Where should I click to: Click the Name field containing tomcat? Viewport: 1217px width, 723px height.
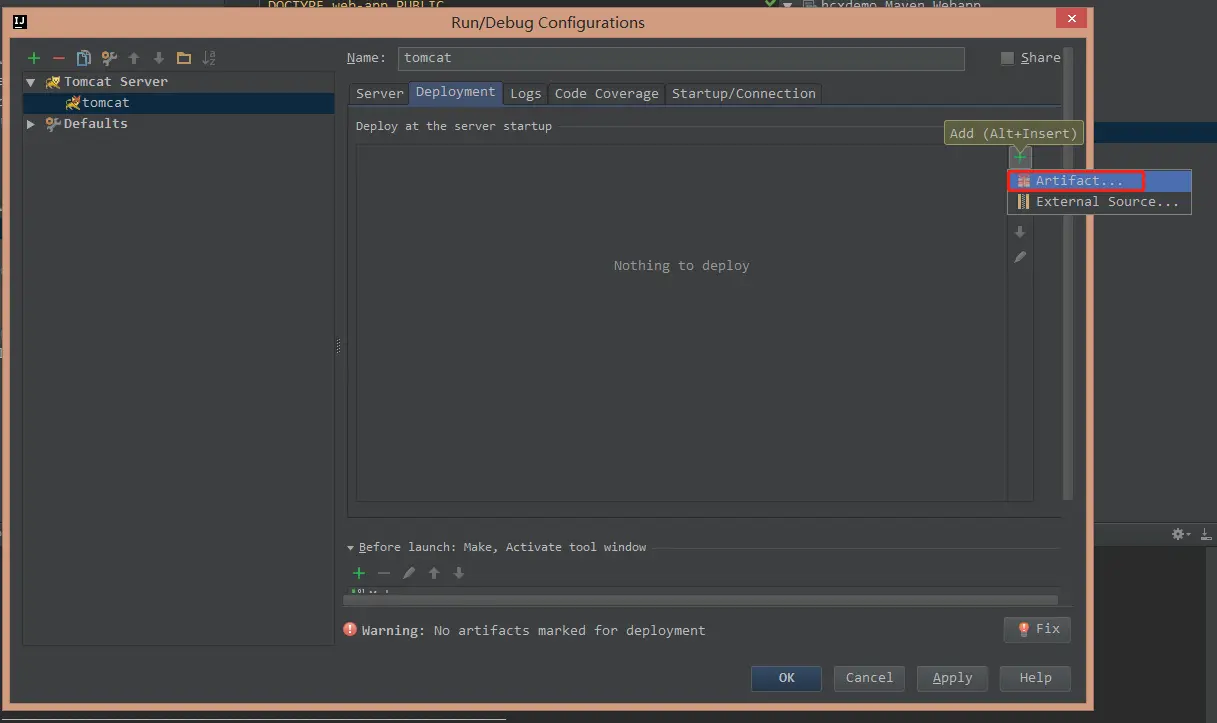681,58
